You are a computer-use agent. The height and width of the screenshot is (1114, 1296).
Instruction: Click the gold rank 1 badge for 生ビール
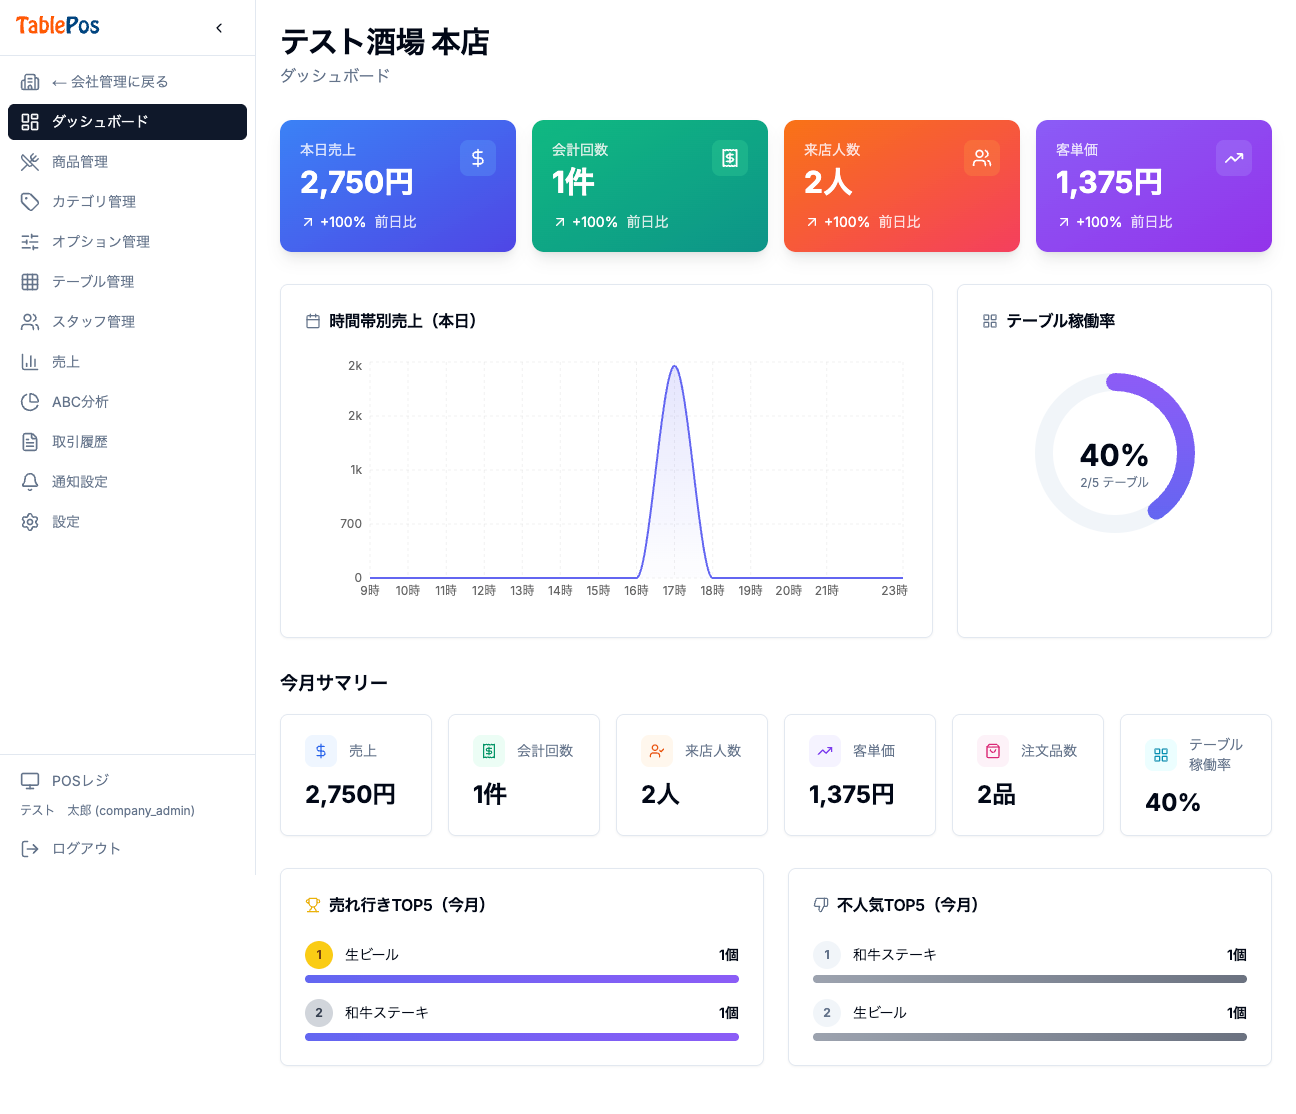pyautogui.click(x=319, y=955)
